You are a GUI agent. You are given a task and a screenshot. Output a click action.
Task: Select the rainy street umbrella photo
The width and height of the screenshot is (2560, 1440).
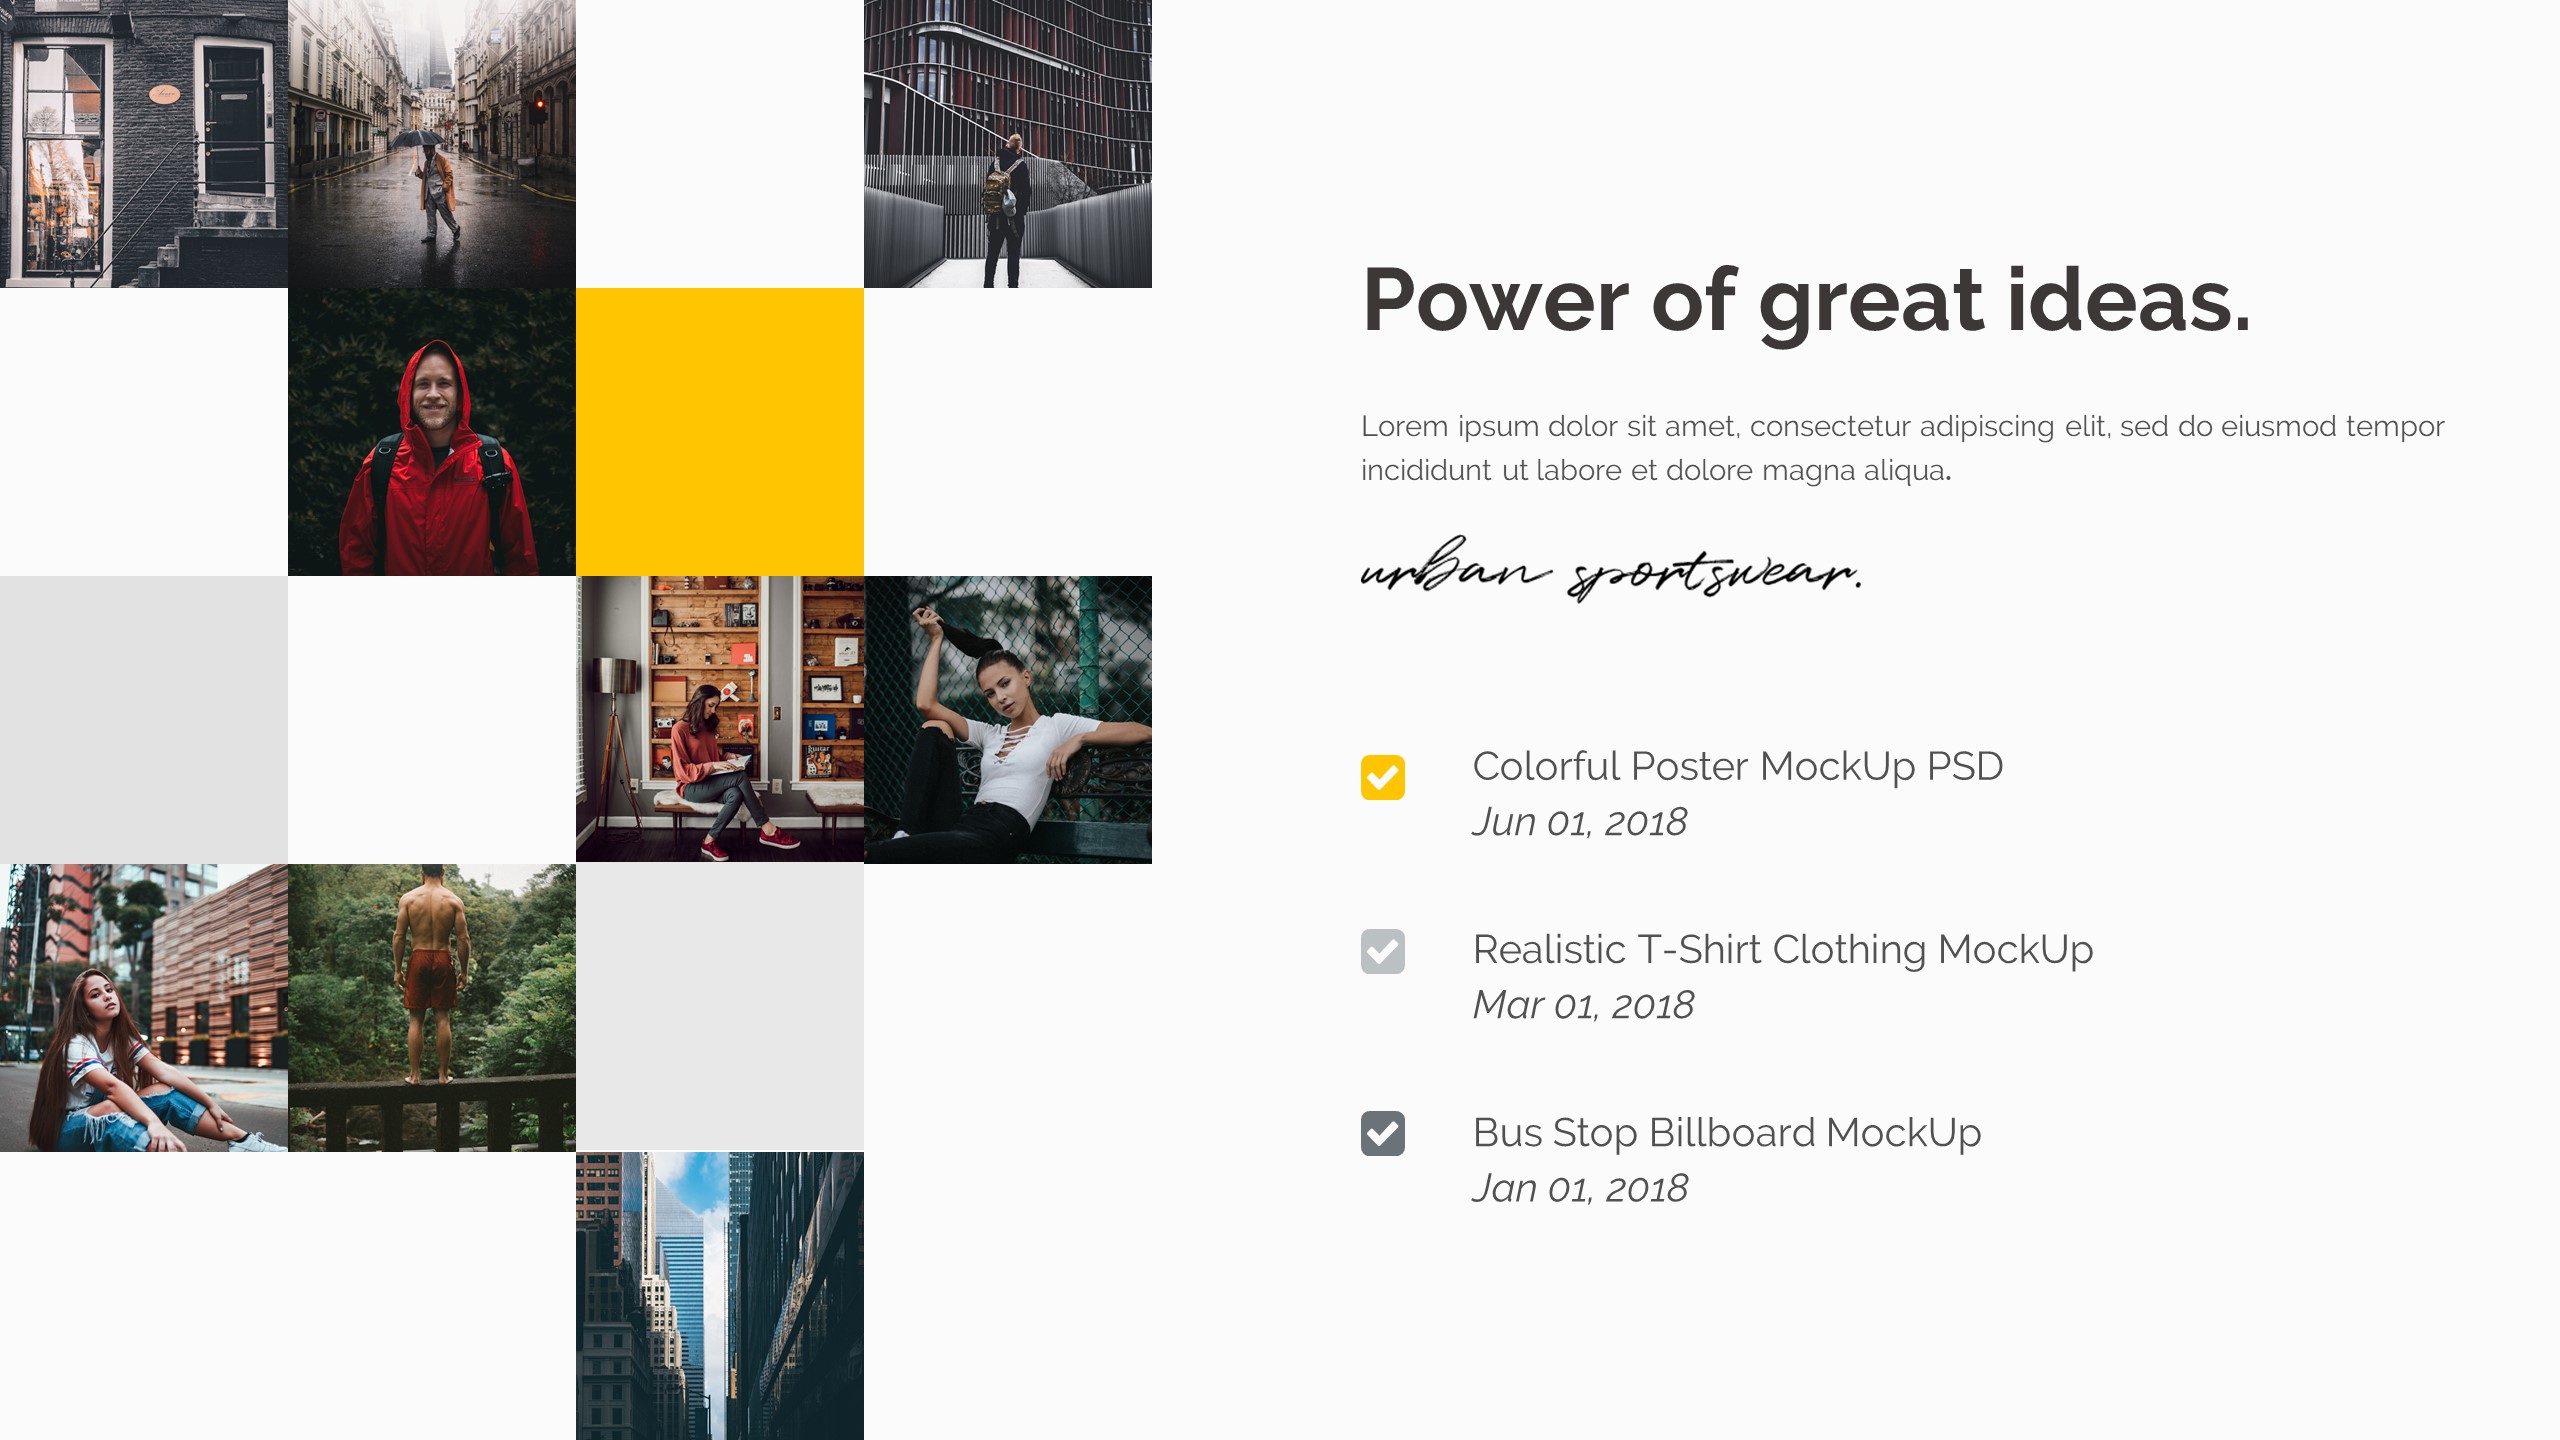pyautogui.click(x=432, y=144)
